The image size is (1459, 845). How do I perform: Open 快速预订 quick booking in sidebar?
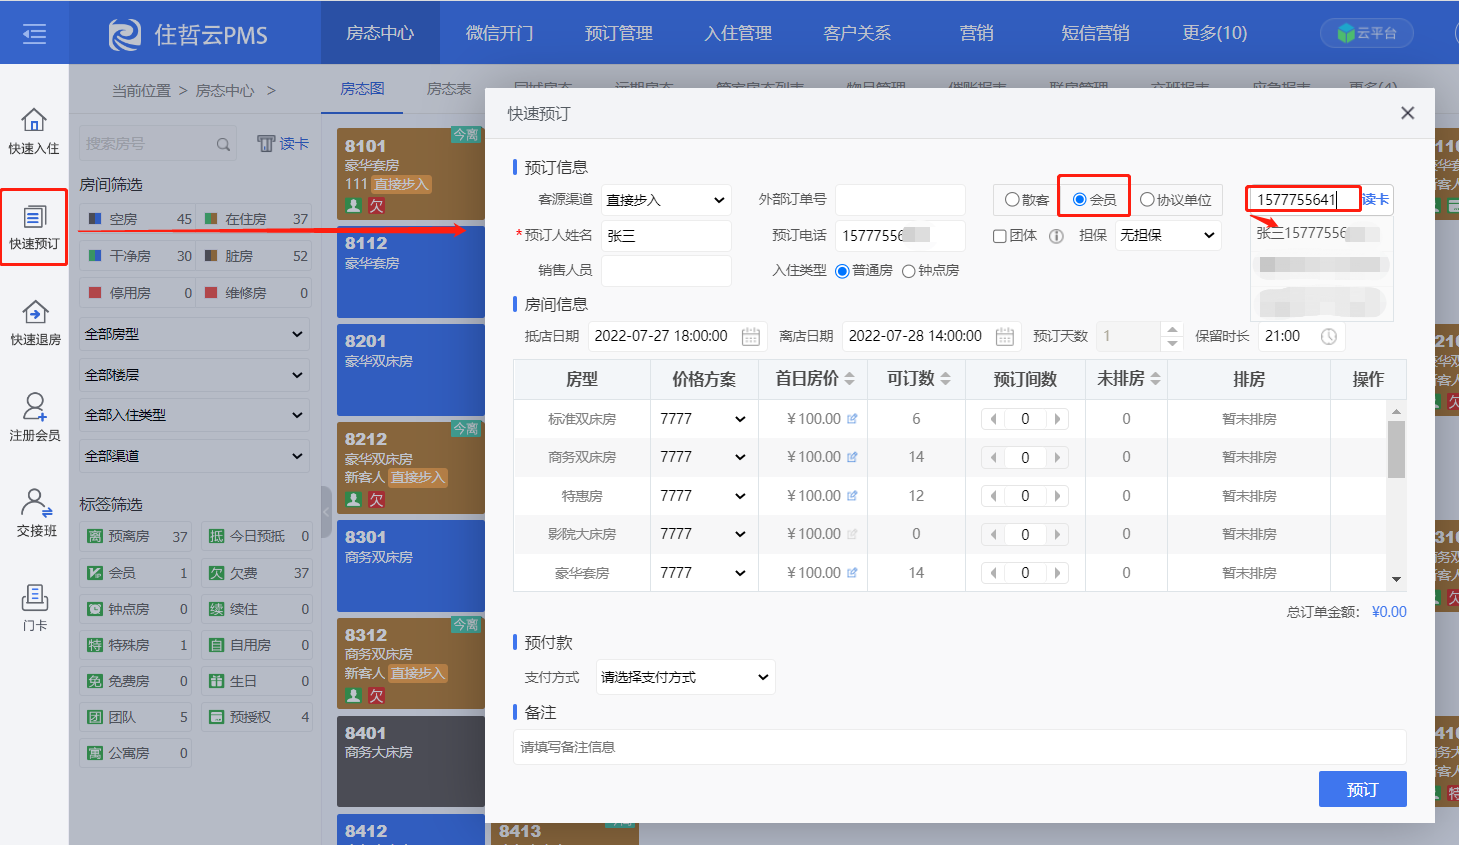[34, 227]
